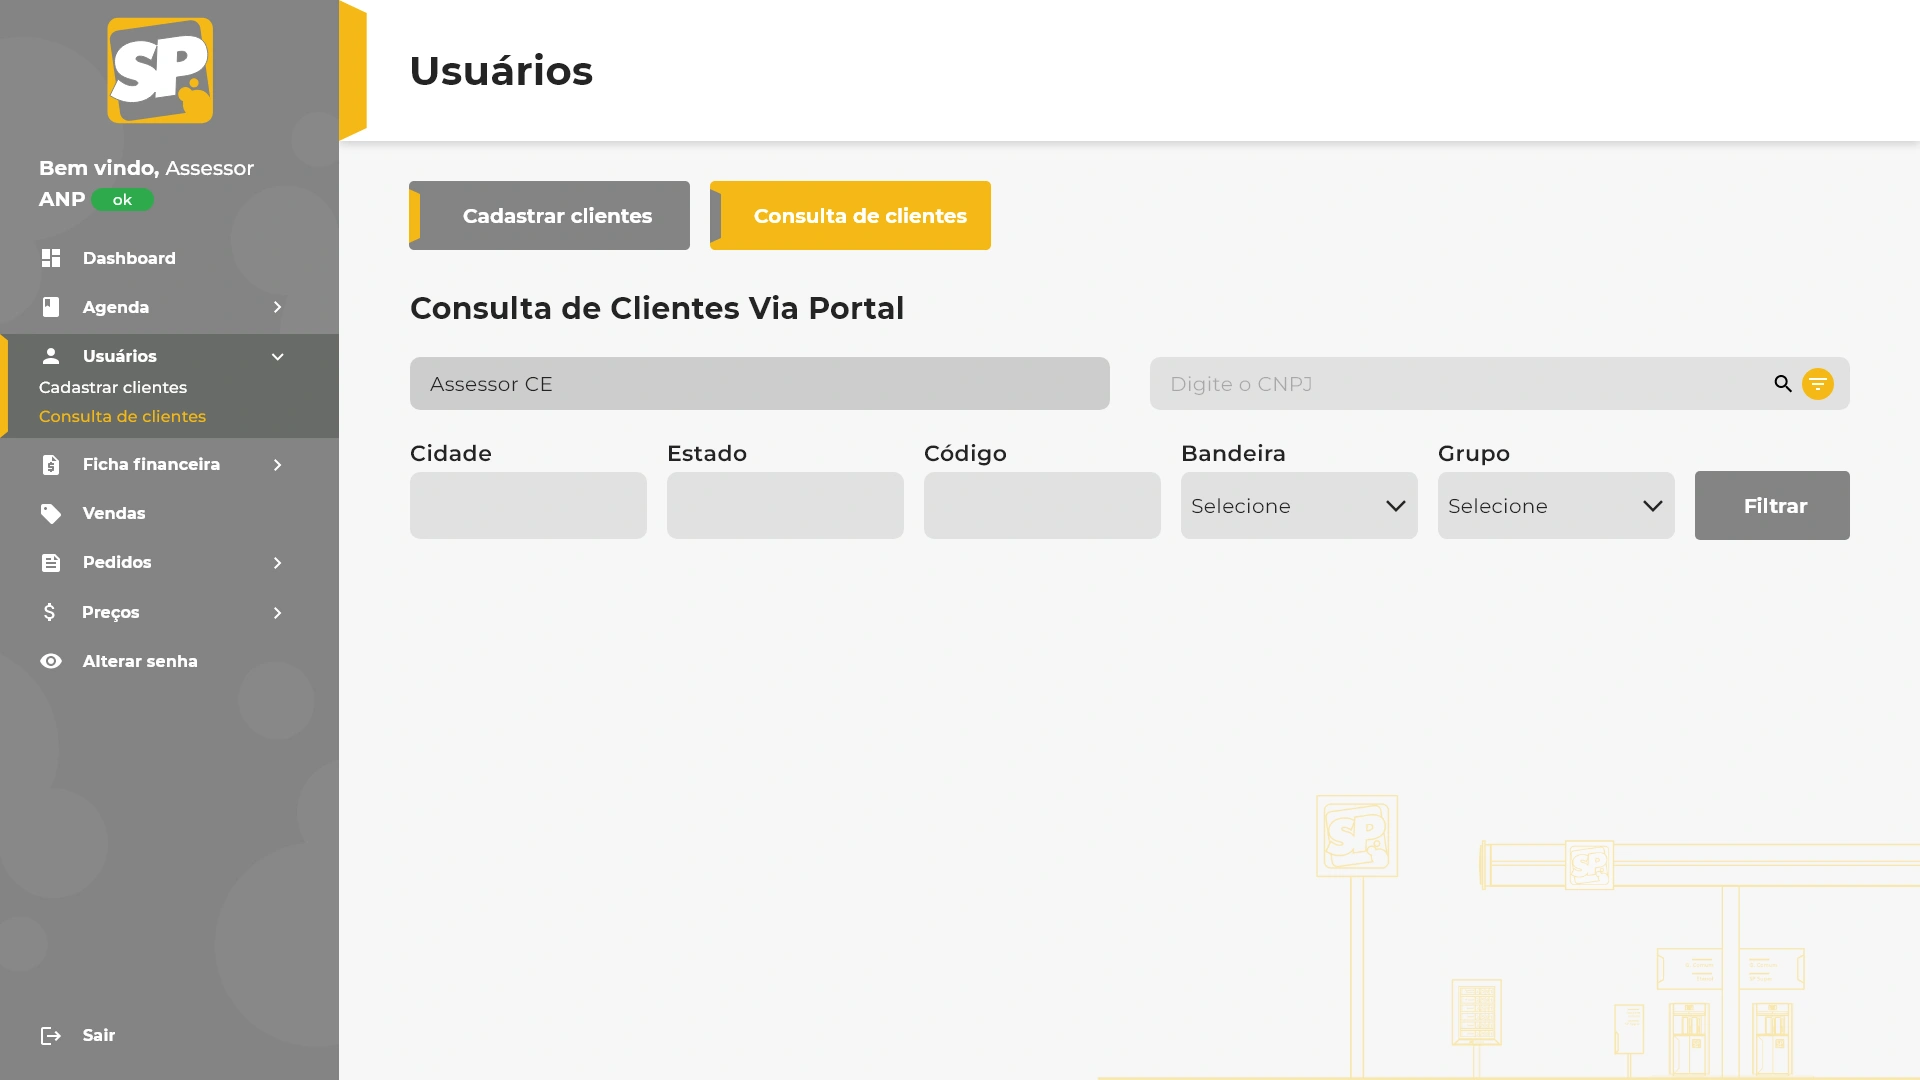Viewport: 1920px width, 1080px height.
Task: Open the Grupo Selecione dropdown
Action: click(x=1555, y=506)
